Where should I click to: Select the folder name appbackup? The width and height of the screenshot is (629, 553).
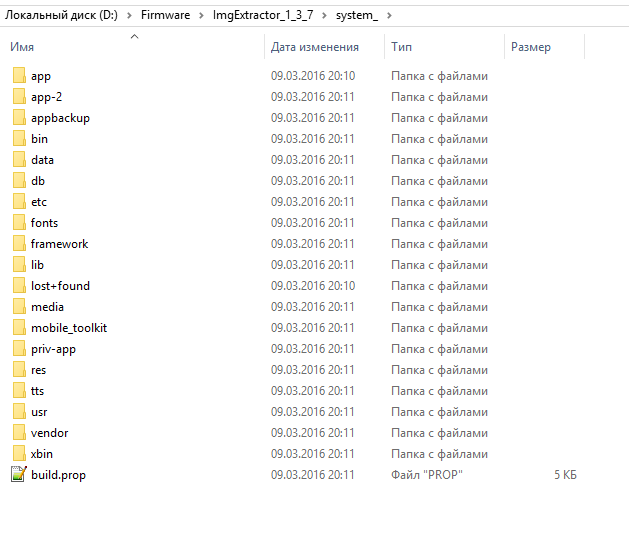61,118
